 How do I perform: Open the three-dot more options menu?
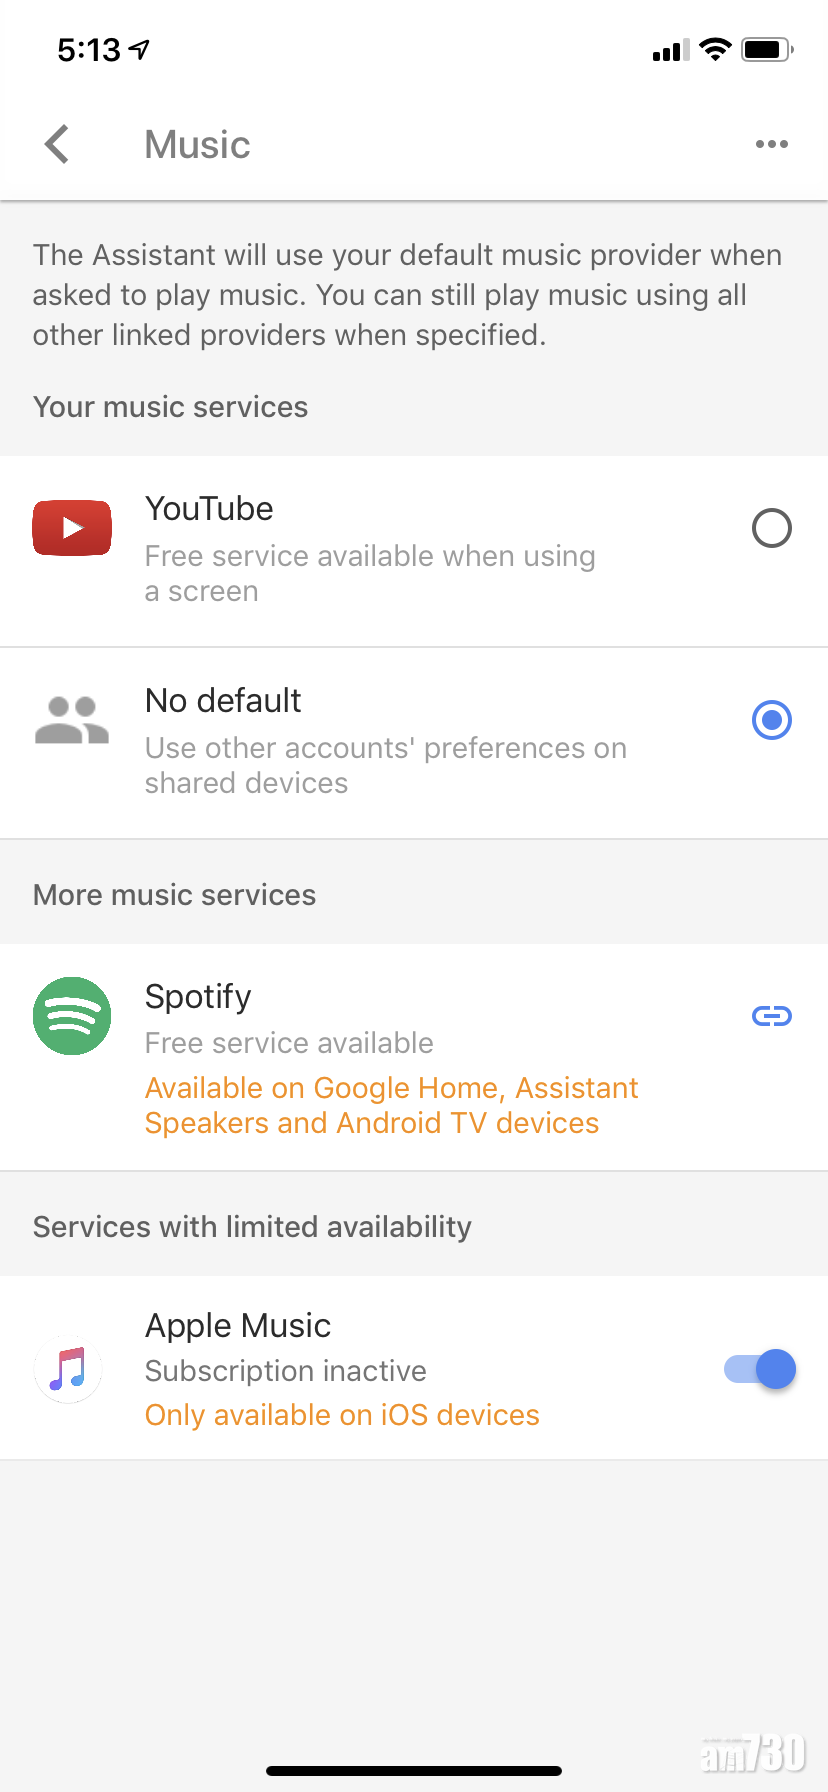tap(771, 144)
